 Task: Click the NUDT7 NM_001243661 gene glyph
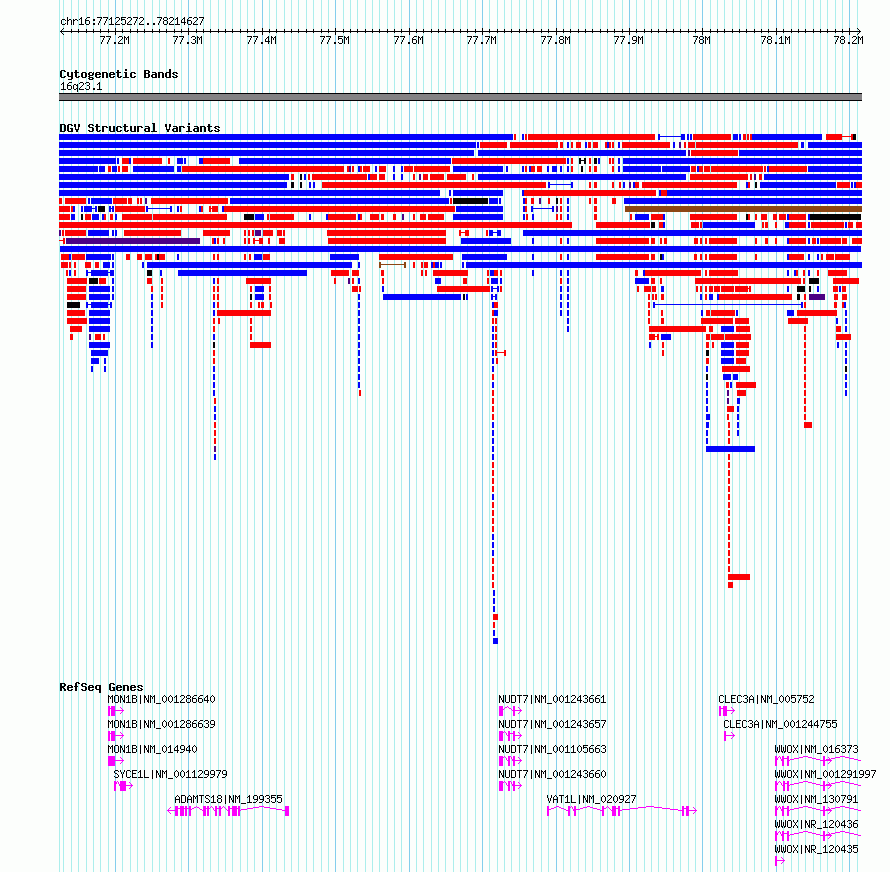tap(510, 711)
